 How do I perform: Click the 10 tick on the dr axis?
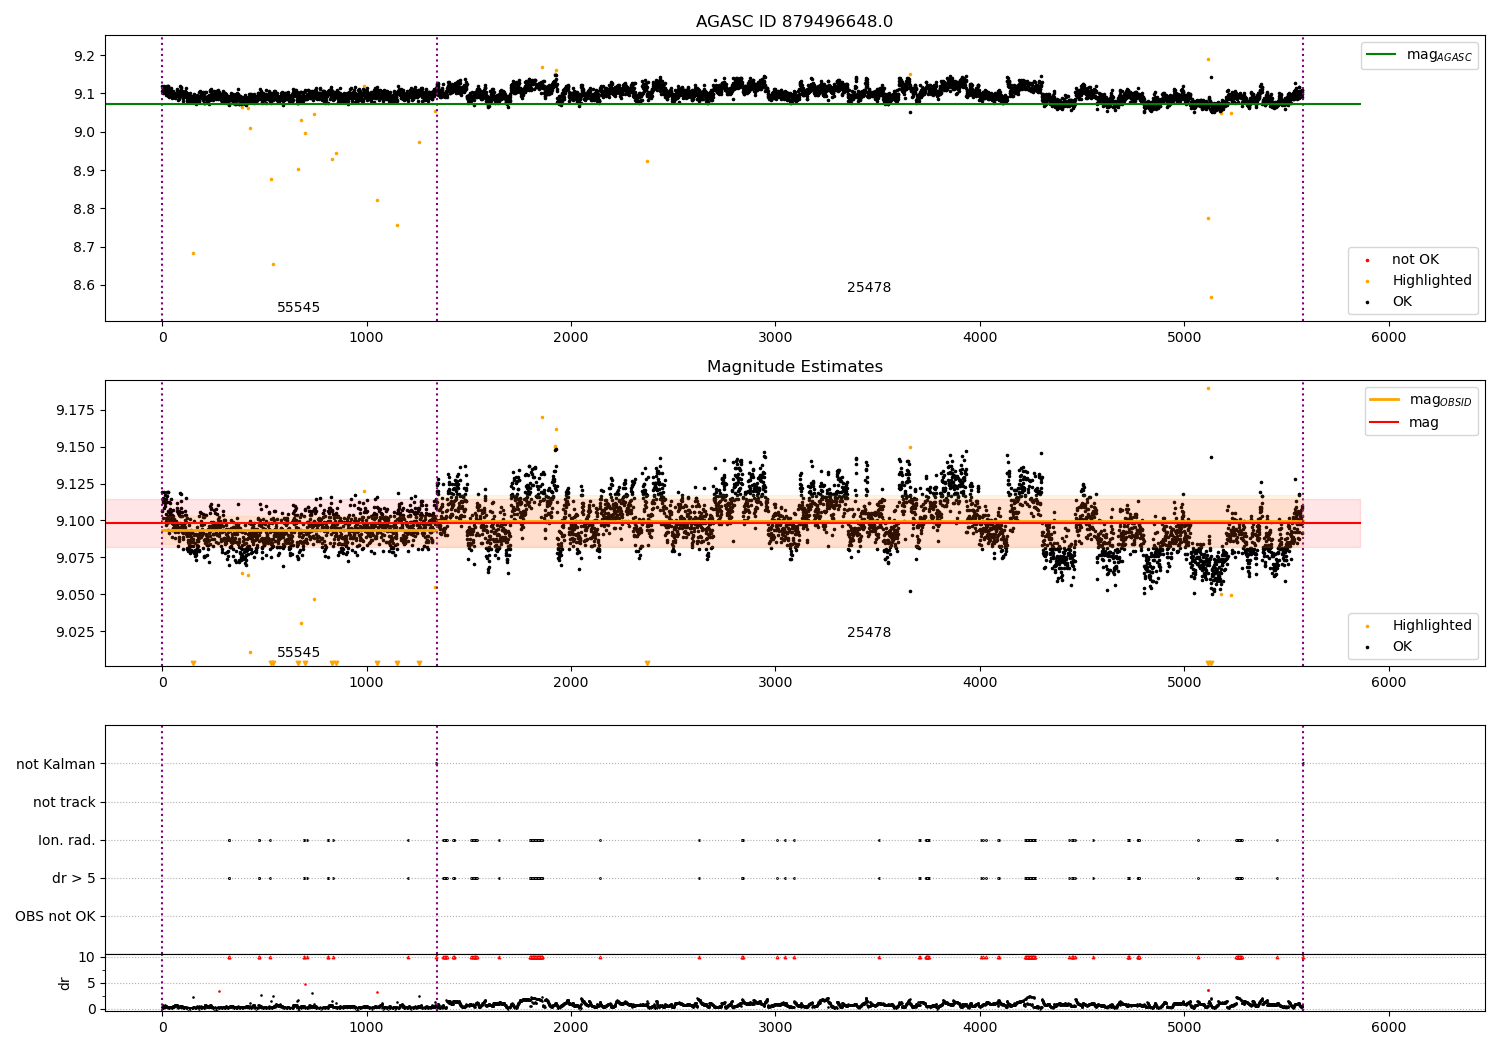[x=87, y=957]
